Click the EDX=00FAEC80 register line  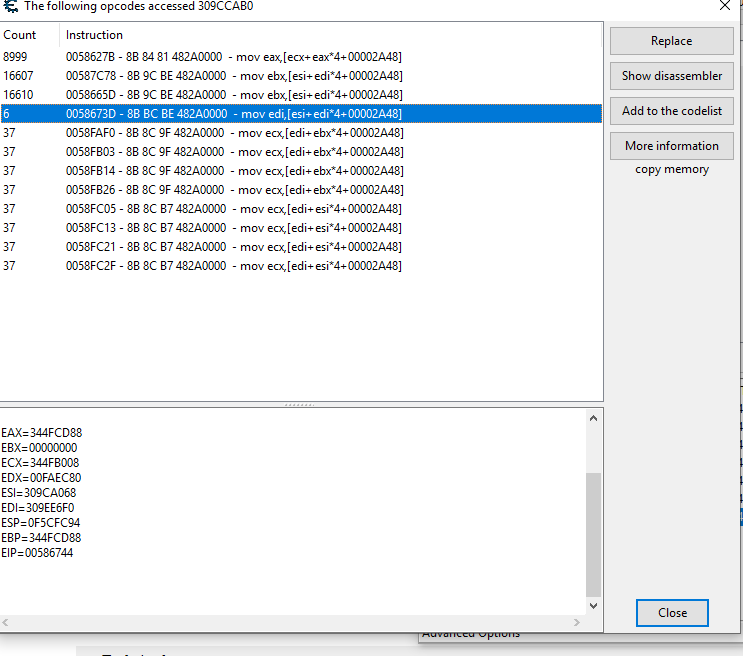41,478
